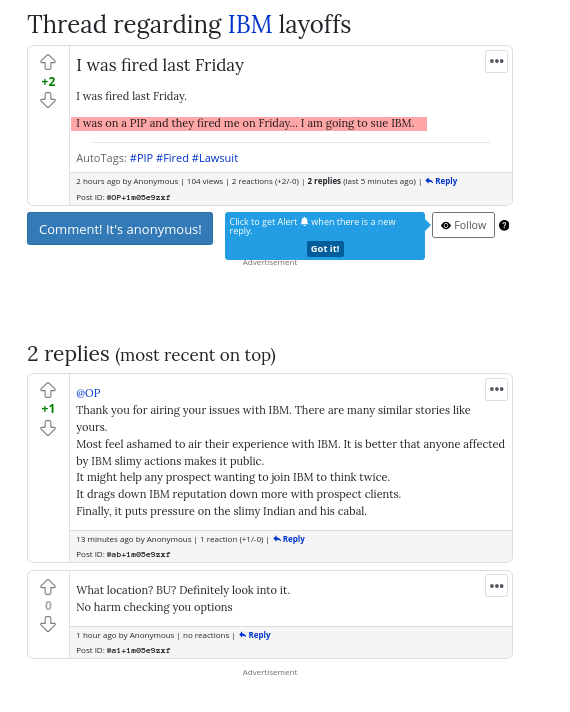Open the #Fired auto tag

(172, 158)
